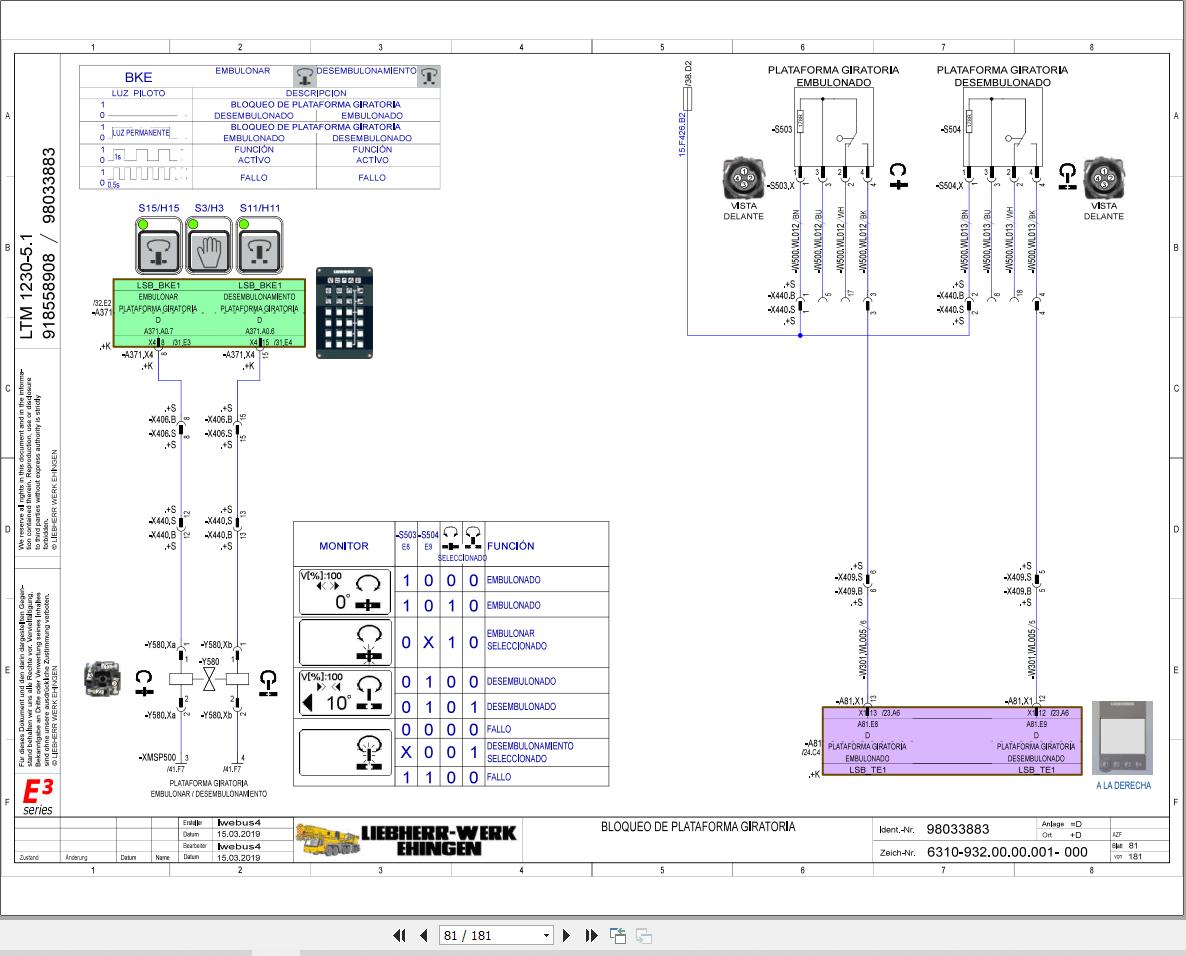Go to the first page
This screenshot has width=1186, height=956.
[399, 936]
